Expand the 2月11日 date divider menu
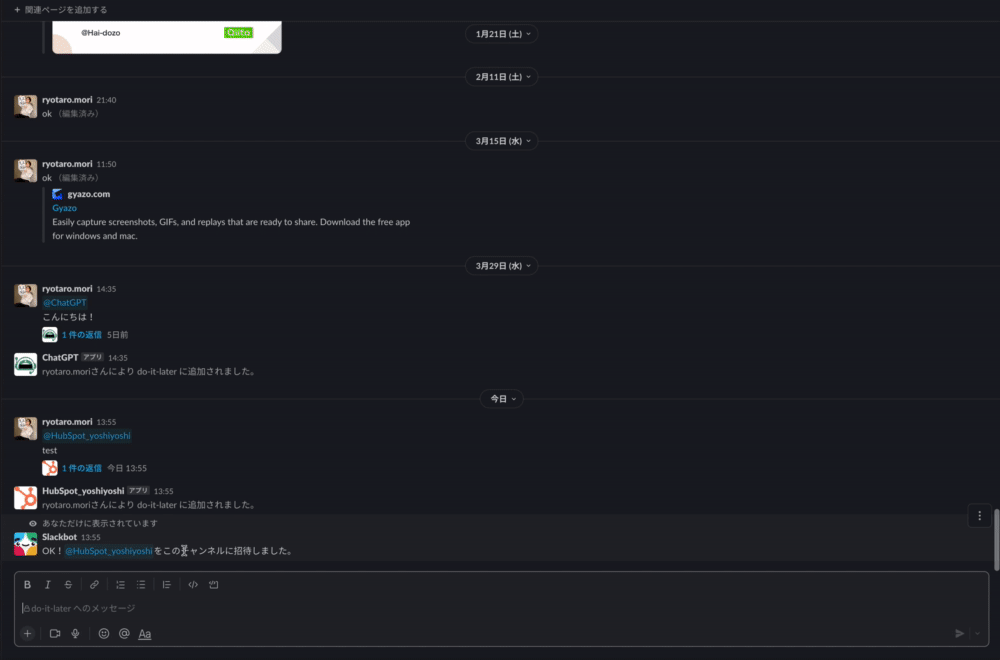The image size is (1000, 660). 501,76
